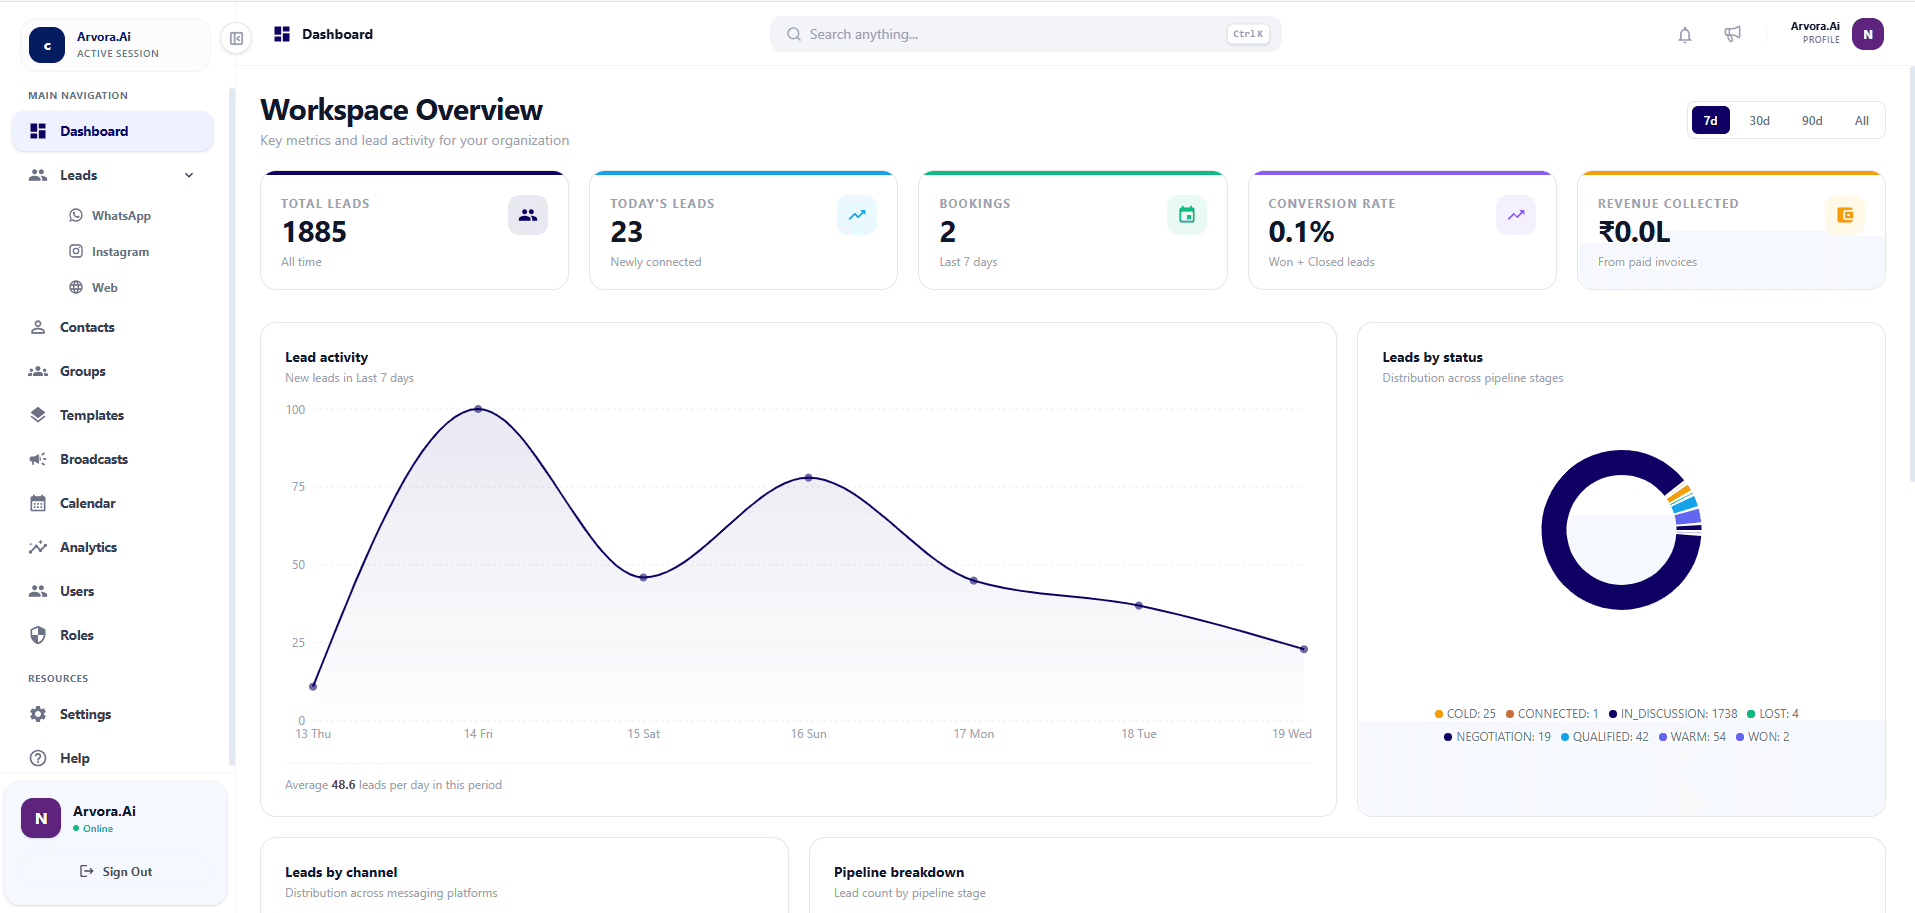Click the IN_DISCUSSION: 1738 legend entry
The height and width of the screenshot is (913, 1915).
tap(1673, 714)
